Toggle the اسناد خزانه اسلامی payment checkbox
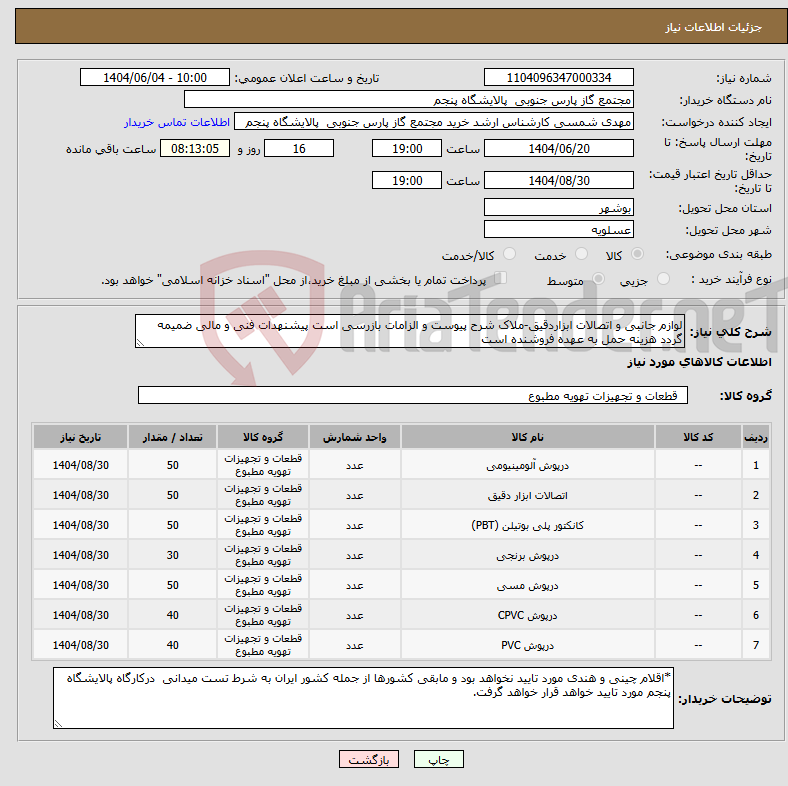Viewport: 788px width, 786px height. point(500,278)
